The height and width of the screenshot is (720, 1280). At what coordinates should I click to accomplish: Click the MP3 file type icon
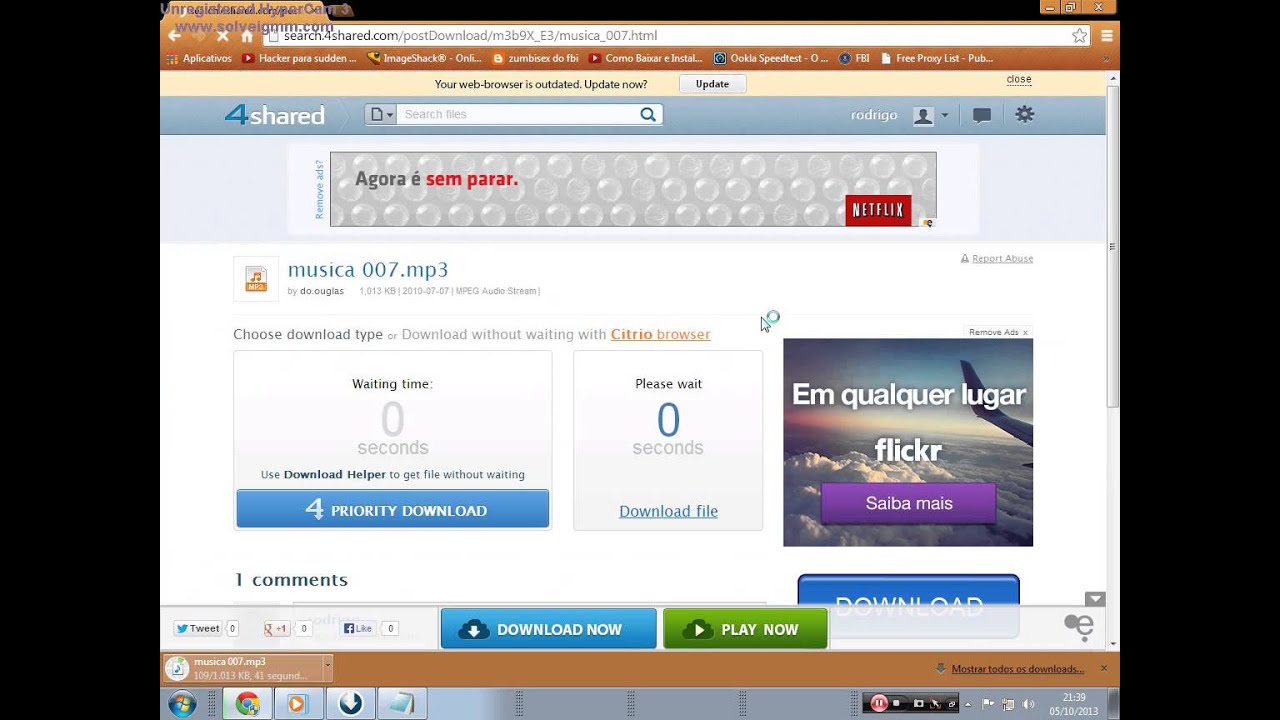click(256, 279)
